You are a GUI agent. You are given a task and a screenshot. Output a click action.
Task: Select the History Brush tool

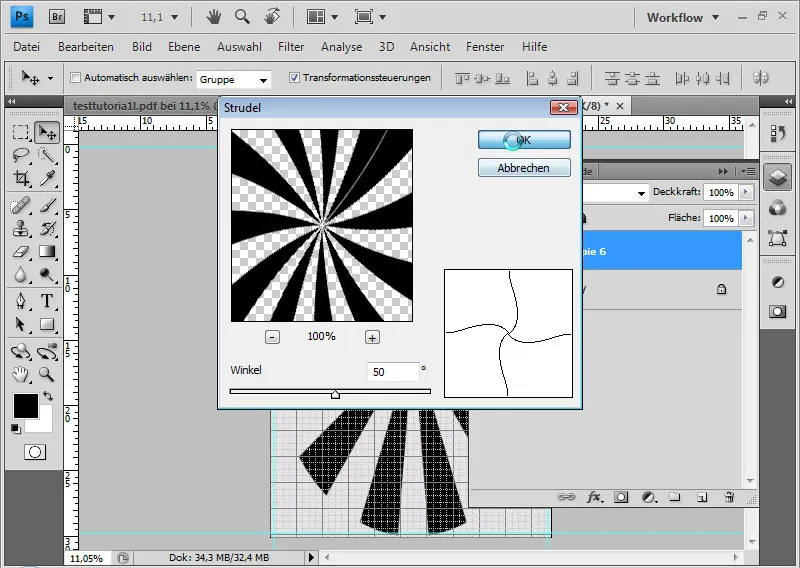pyautogui.click(x=47, y=229)
